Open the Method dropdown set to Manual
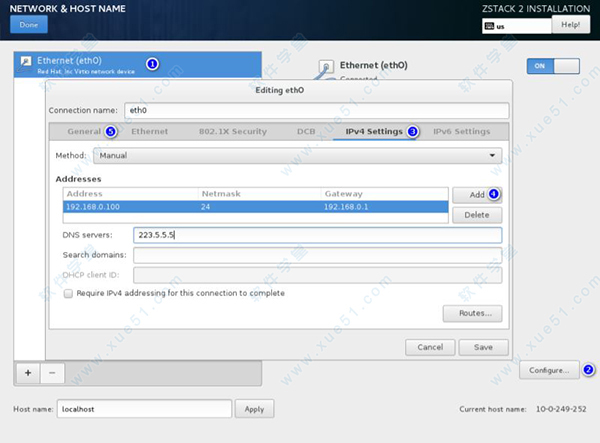Screen dimensions: 600x443 [297, 156]
